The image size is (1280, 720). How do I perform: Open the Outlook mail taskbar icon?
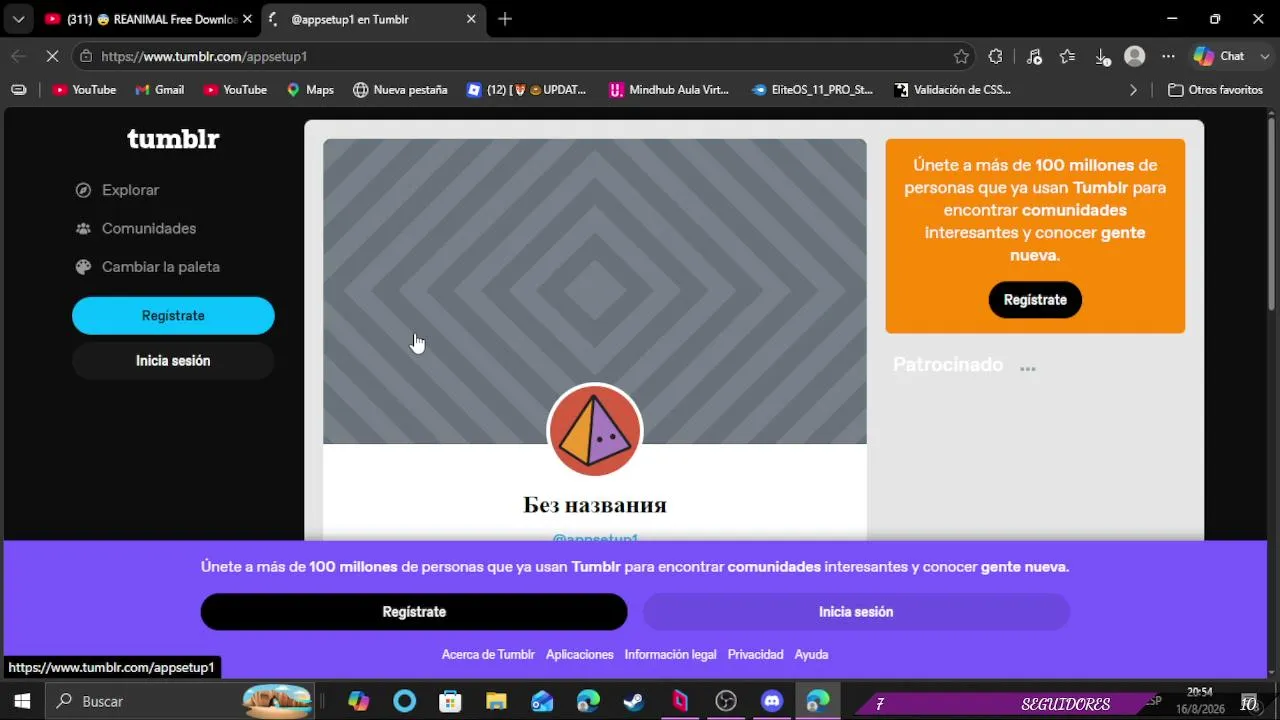point(542,702)
